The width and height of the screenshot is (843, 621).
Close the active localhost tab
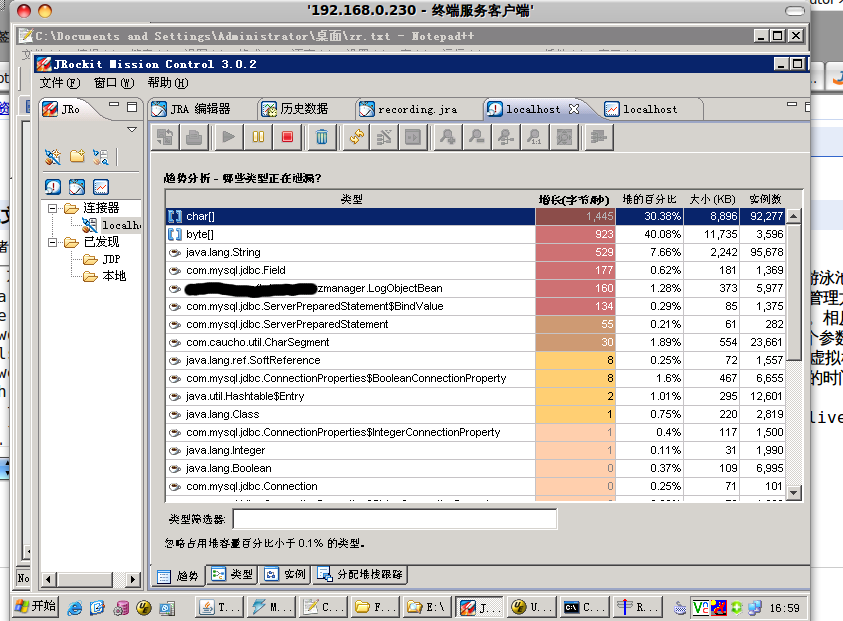574,109
